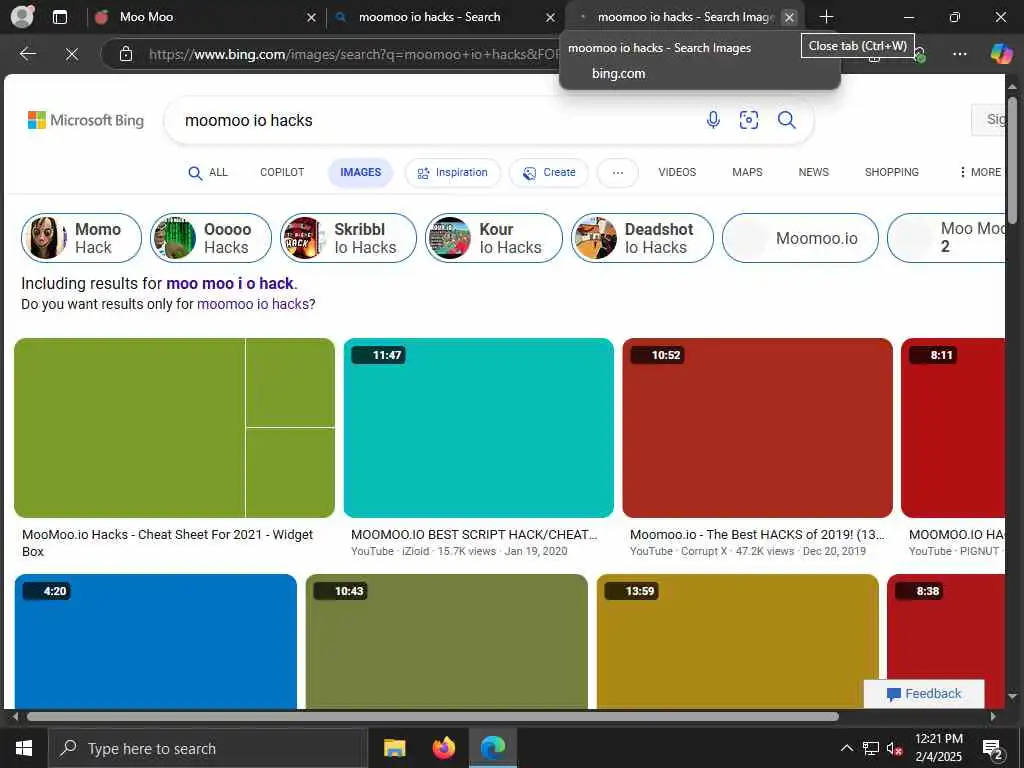Launch Firefox from the taskbar
1024x768 pixels.
pos(443,748)
